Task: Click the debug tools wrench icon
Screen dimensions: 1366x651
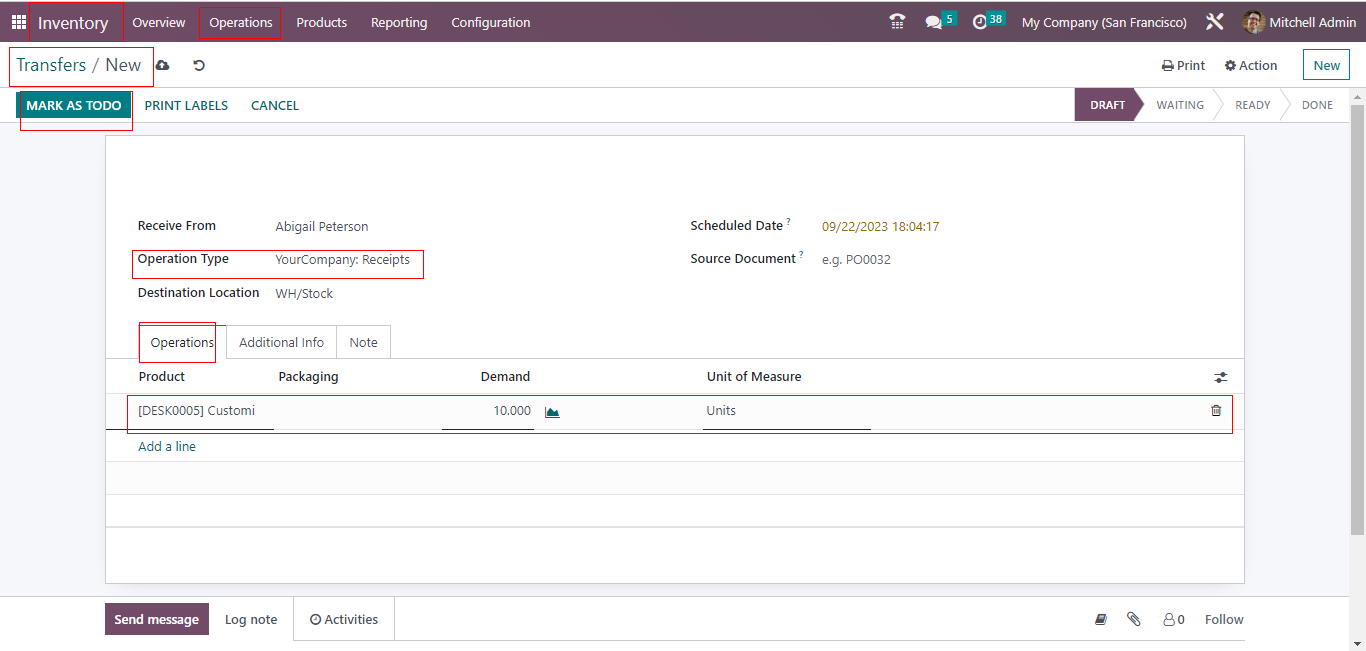Action: pos(1215,22)
